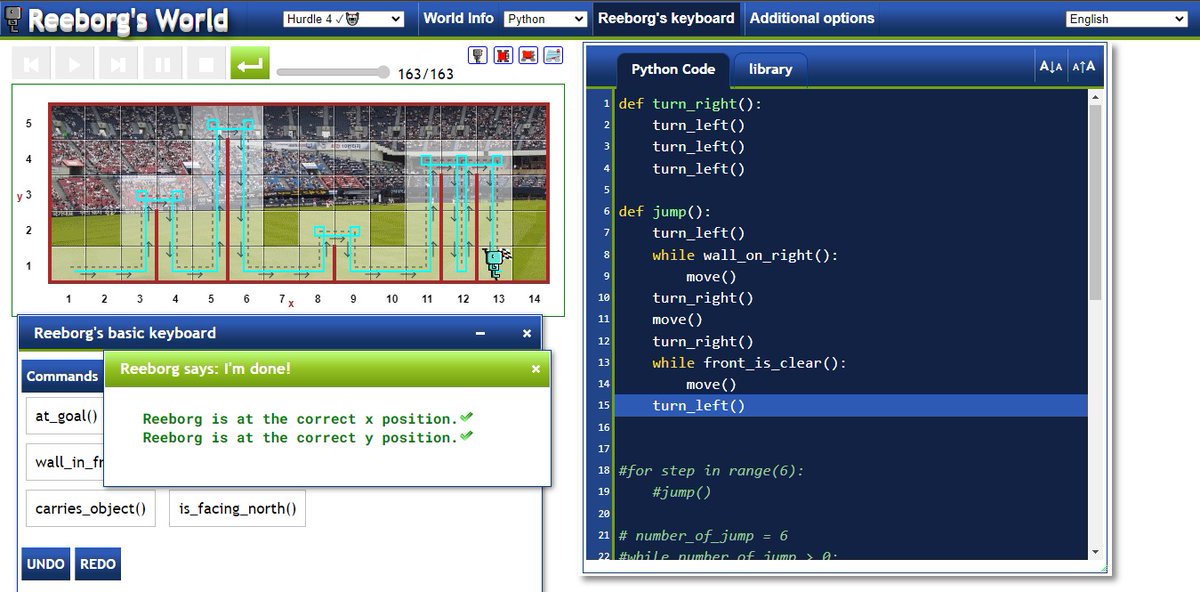Screen dimensions: 1200x592
Task: Open the Hurdle 4 world selector dropdown
Action: coord(344,17)
